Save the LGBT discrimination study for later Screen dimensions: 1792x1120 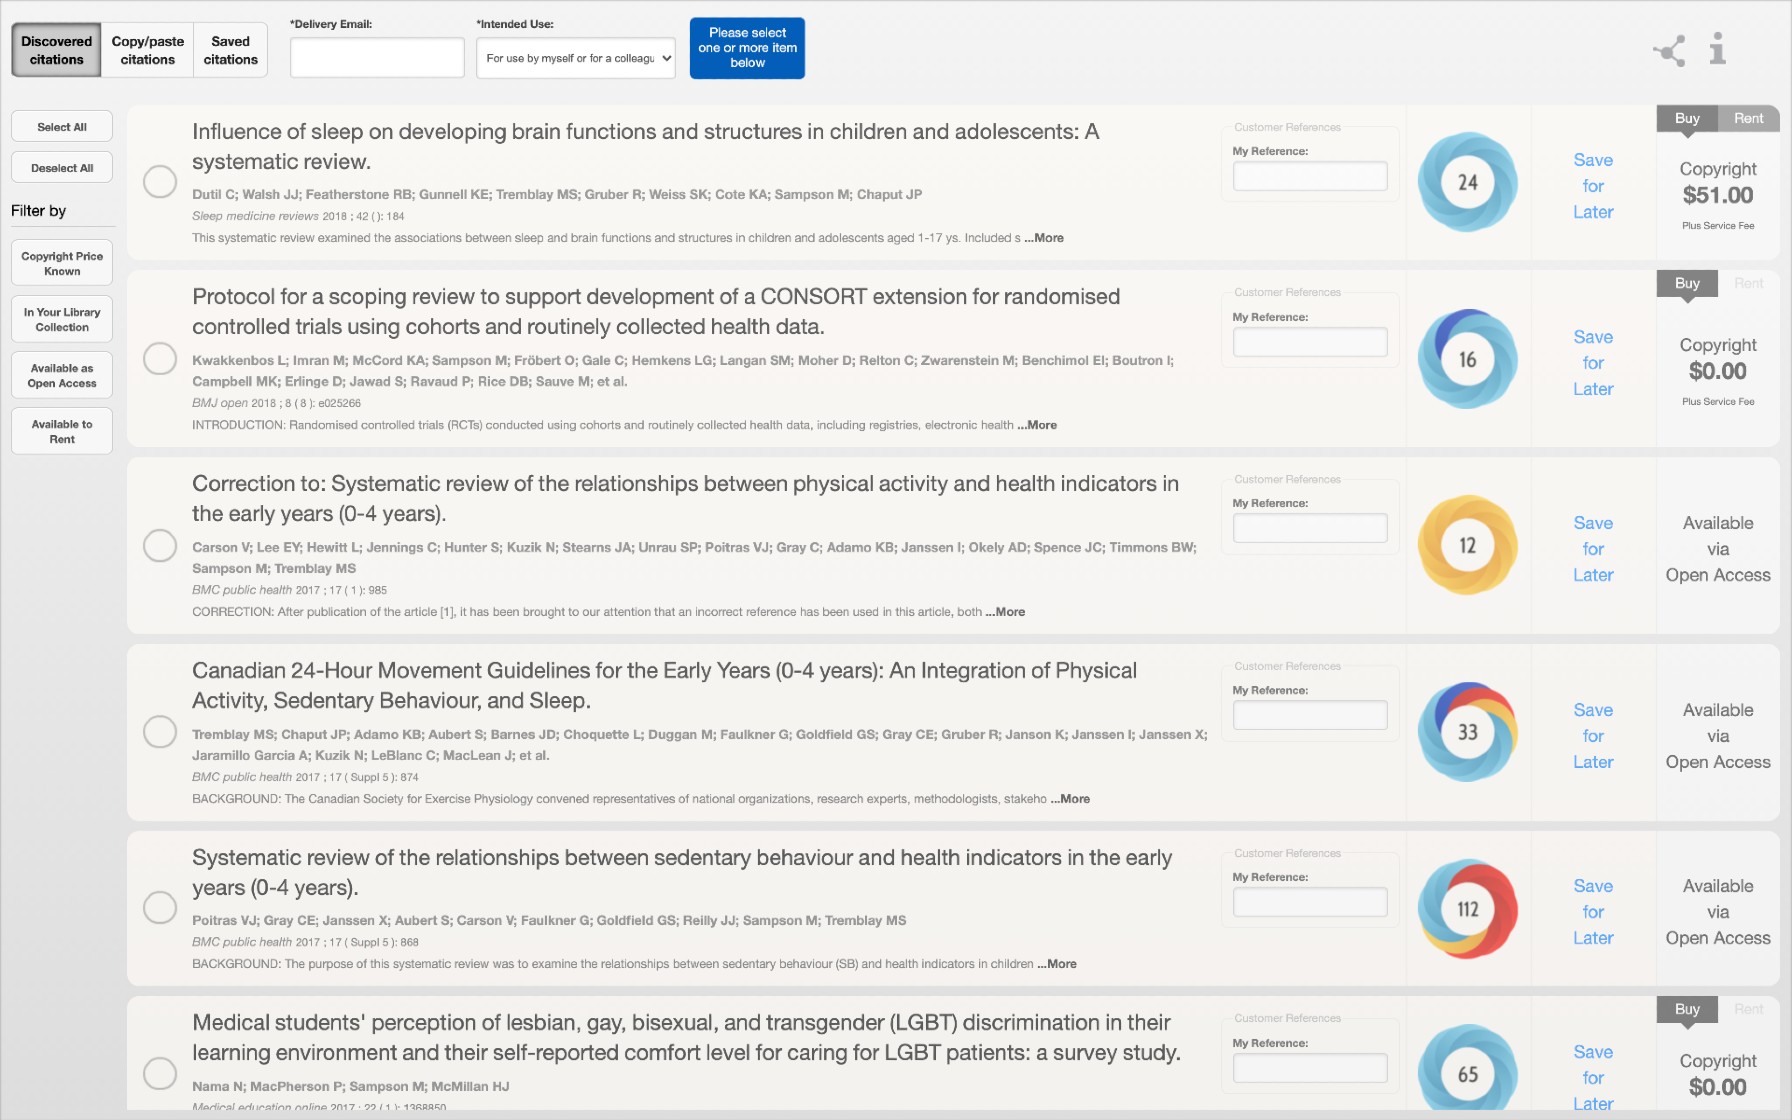(x=1593, y=1077)
